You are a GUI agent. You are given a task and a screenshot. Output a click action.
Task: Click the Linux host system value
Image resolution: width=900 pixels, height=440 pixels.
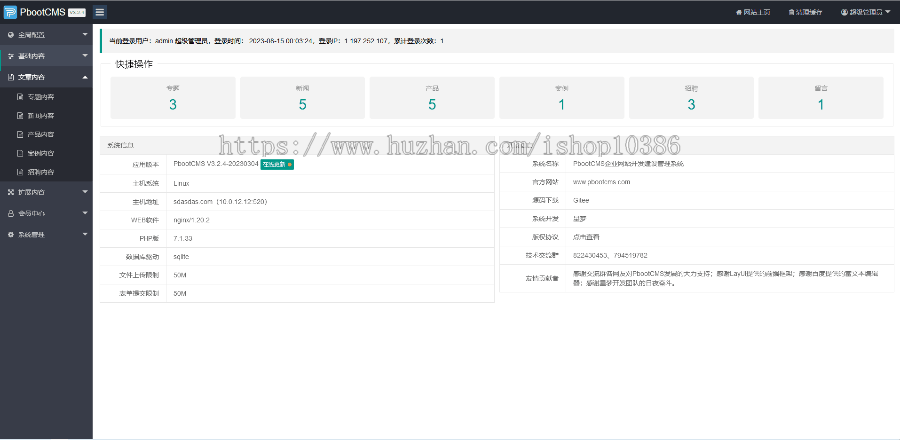[x=181, y=184]
